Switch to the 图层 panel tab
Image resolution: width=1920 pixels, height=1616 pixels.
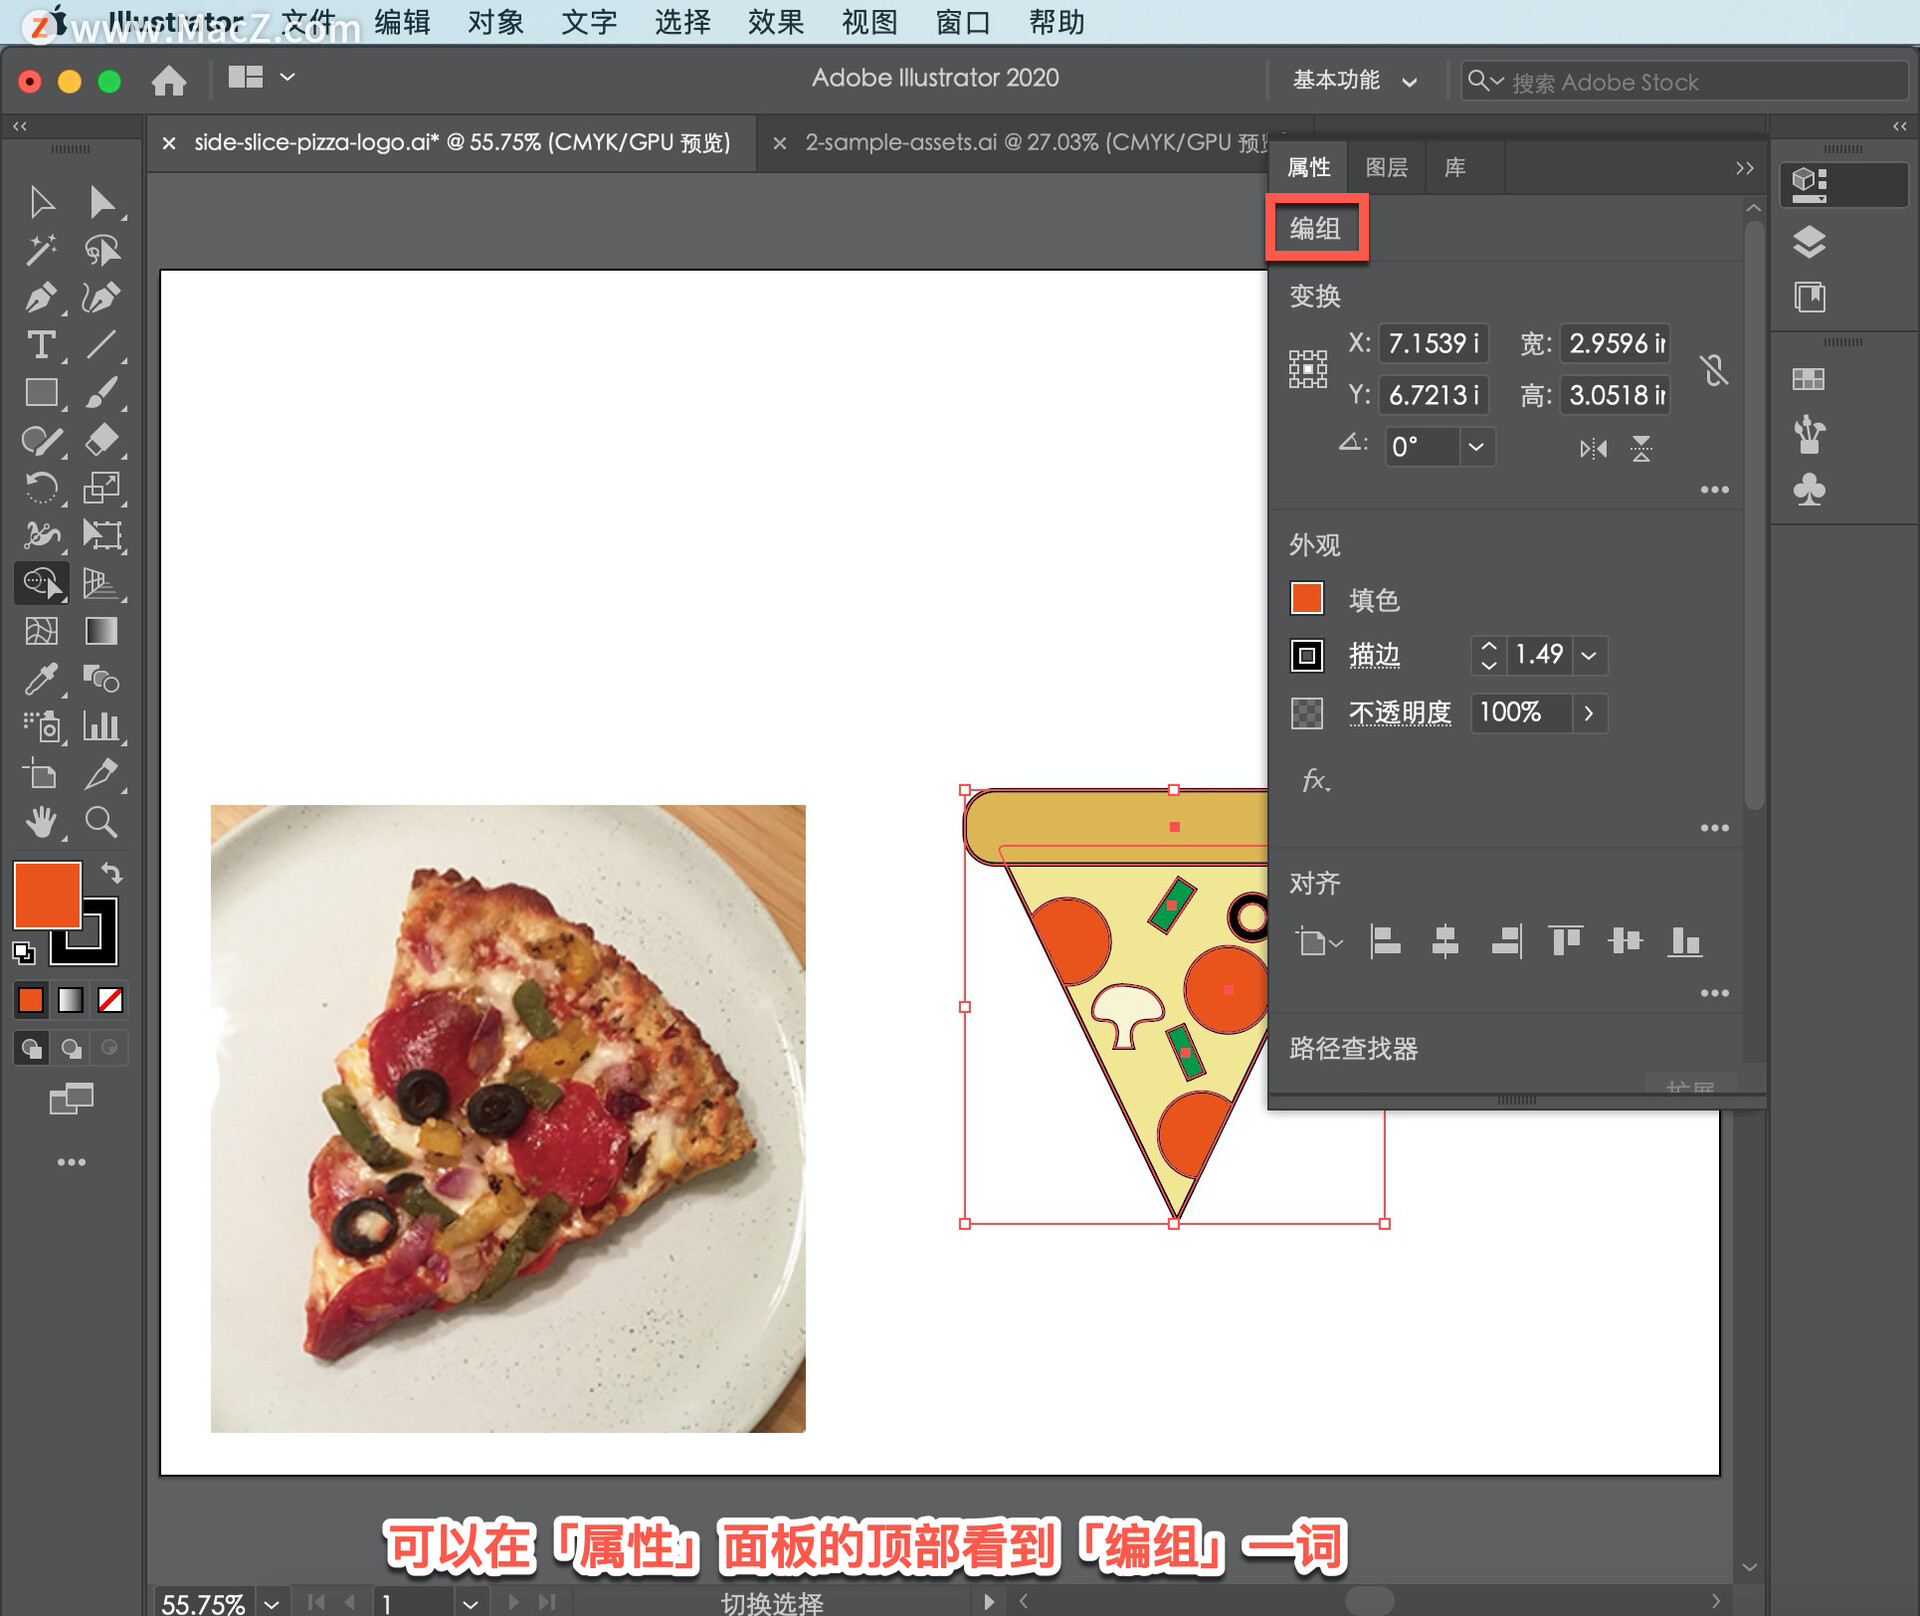point(1387,168)
